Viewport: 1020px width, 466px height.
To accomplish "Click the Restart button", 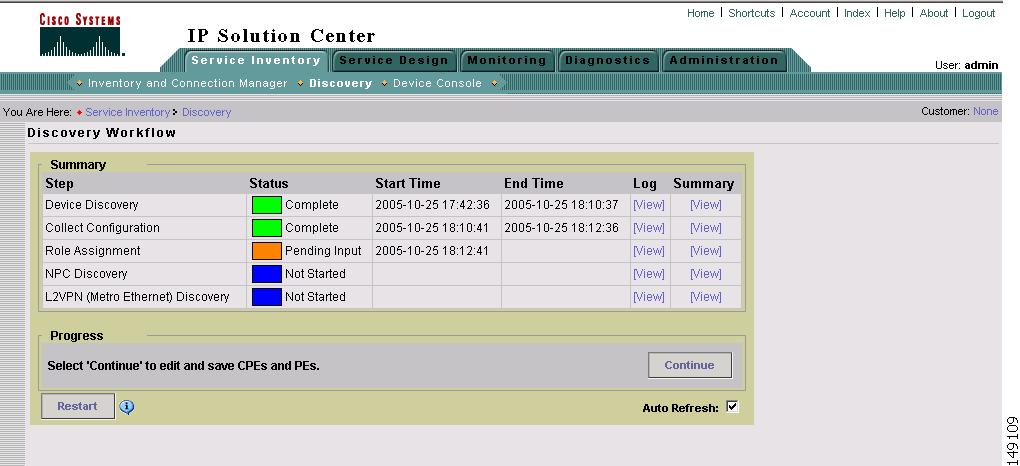I will coord(77,406).
